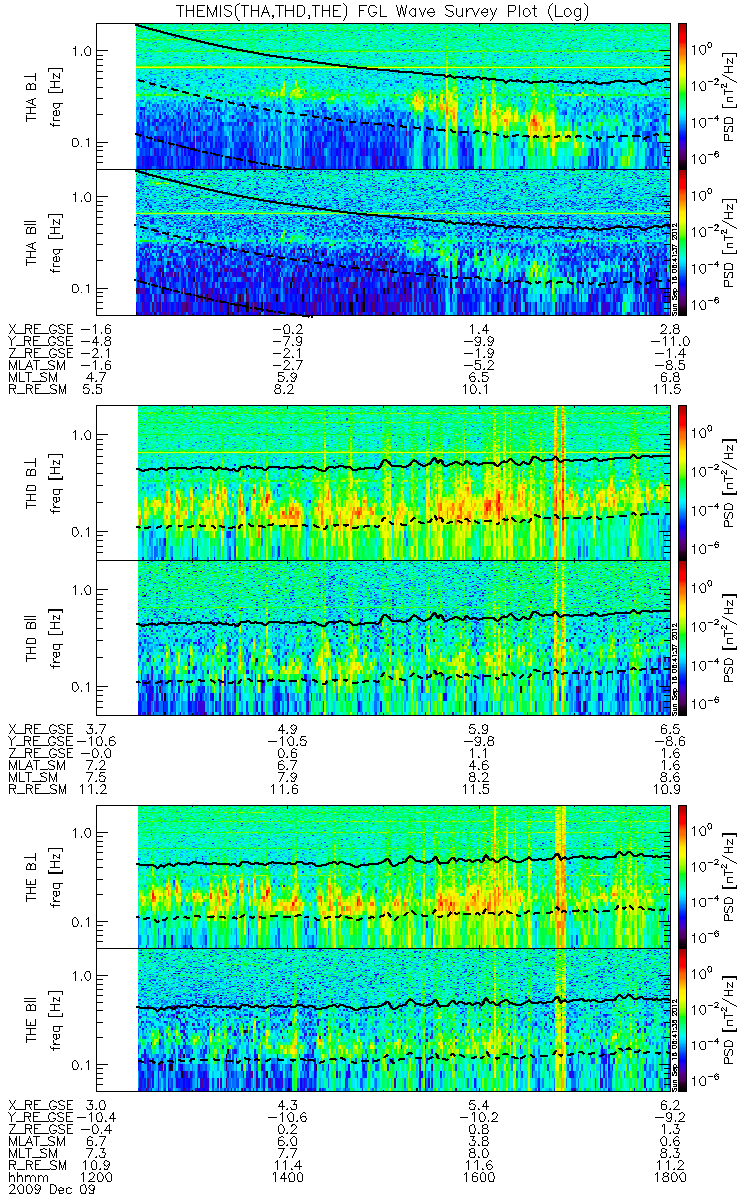This screenshot has height=1200, width=750.
Task: Click the PSD color bar beside THA B∥ panel
Action: coord(683,242)
